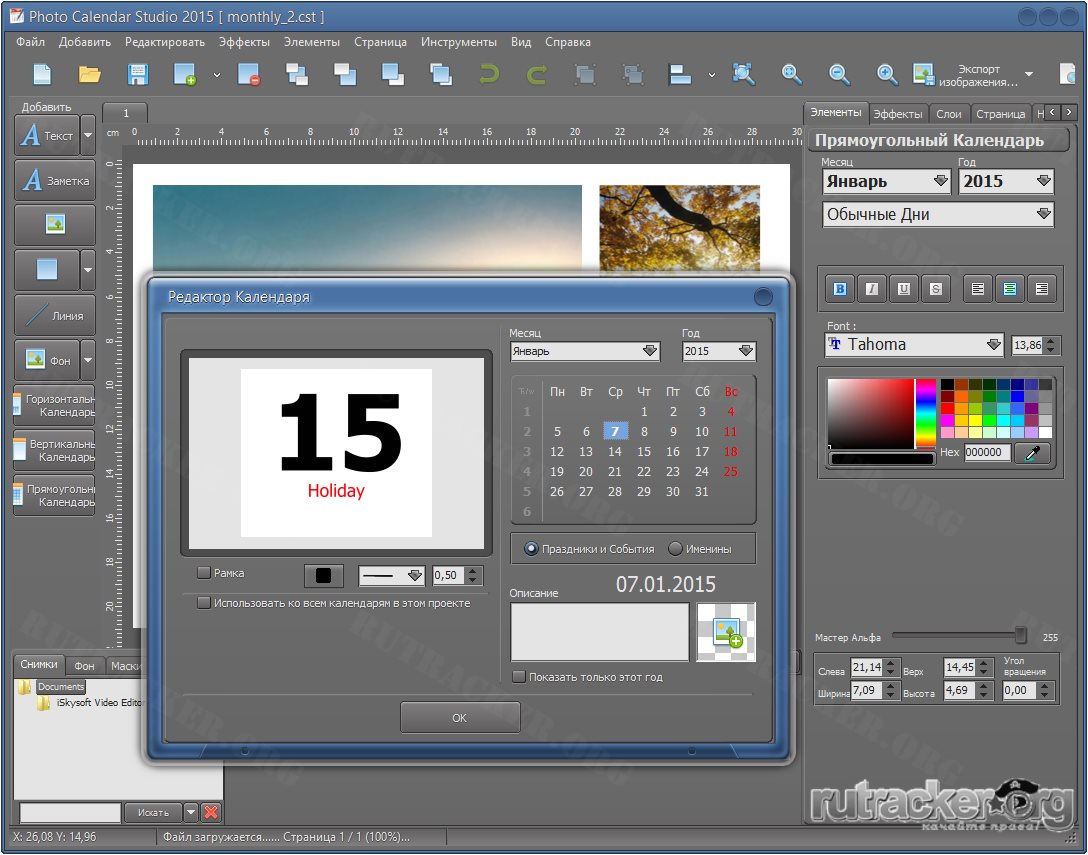Add a Вертикальный Календарь element
This screenshot has width=1088, height=855.
[x=54, y=450]
